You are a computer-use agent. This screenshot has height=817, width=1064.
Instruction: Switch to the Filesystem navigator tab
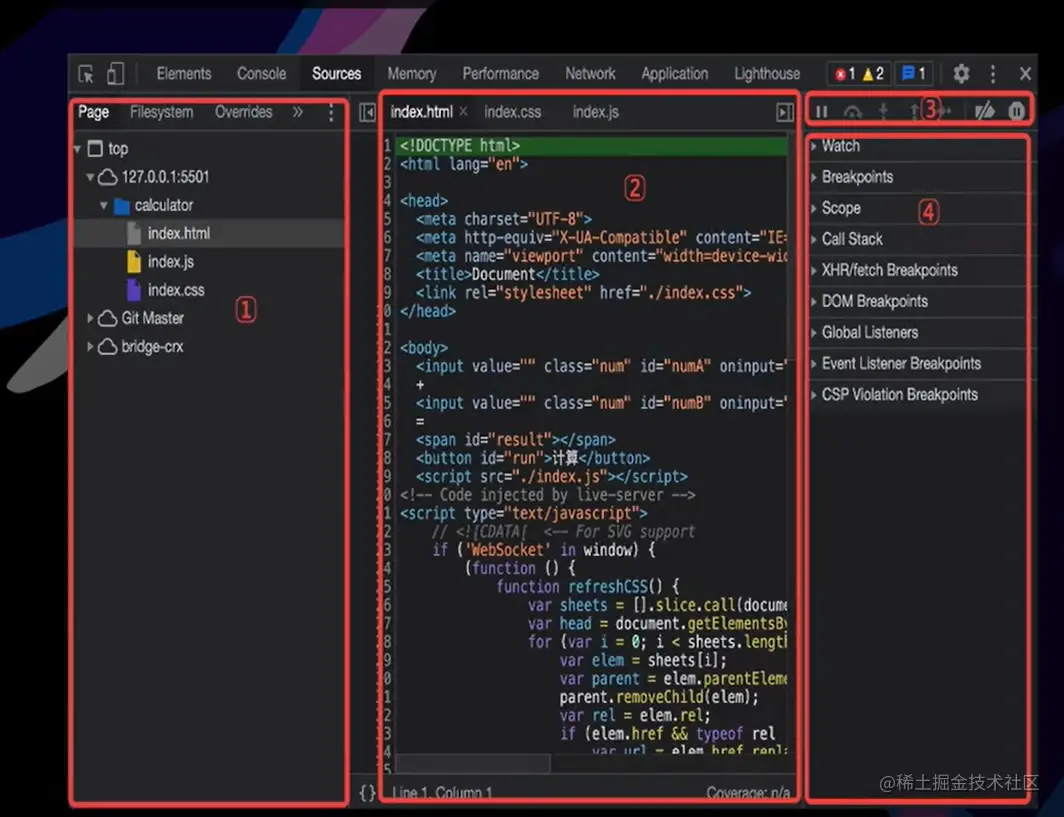[162, 112]
